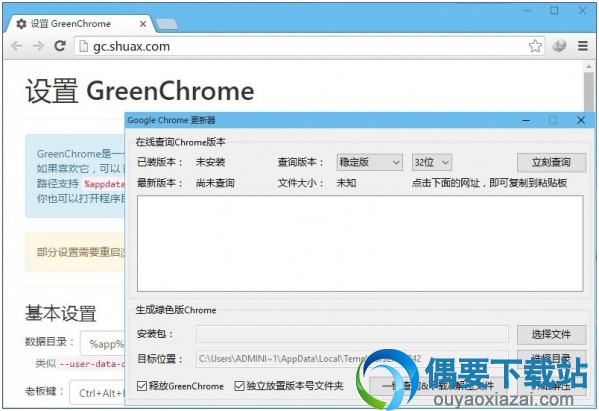Click the 未安装 installed version text
Viewport: 599px width, 411px height.
tap(210, 162)
